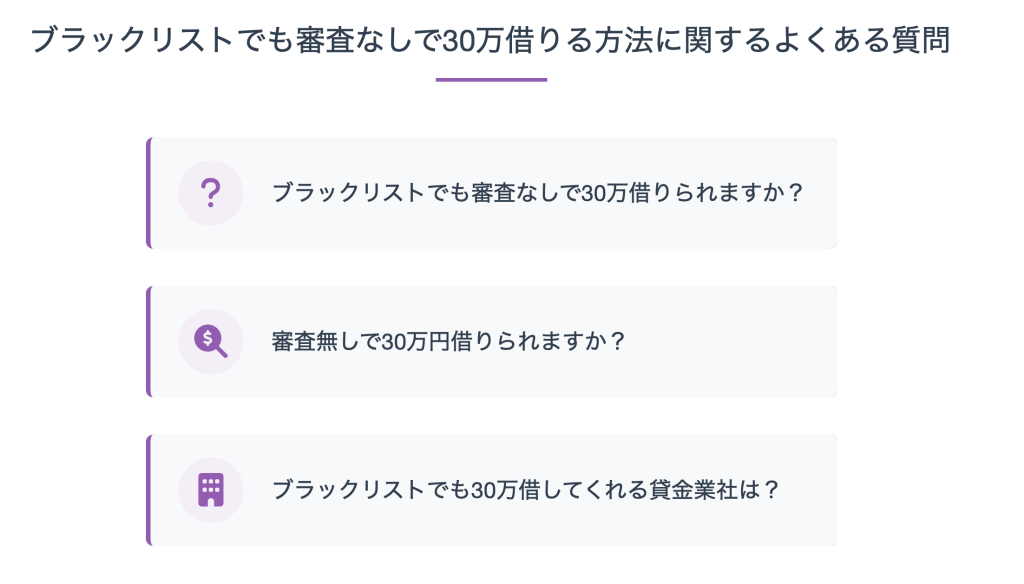Click the purple building icon
This screenshot has height=584, width=1024.
tap(210, 490)
